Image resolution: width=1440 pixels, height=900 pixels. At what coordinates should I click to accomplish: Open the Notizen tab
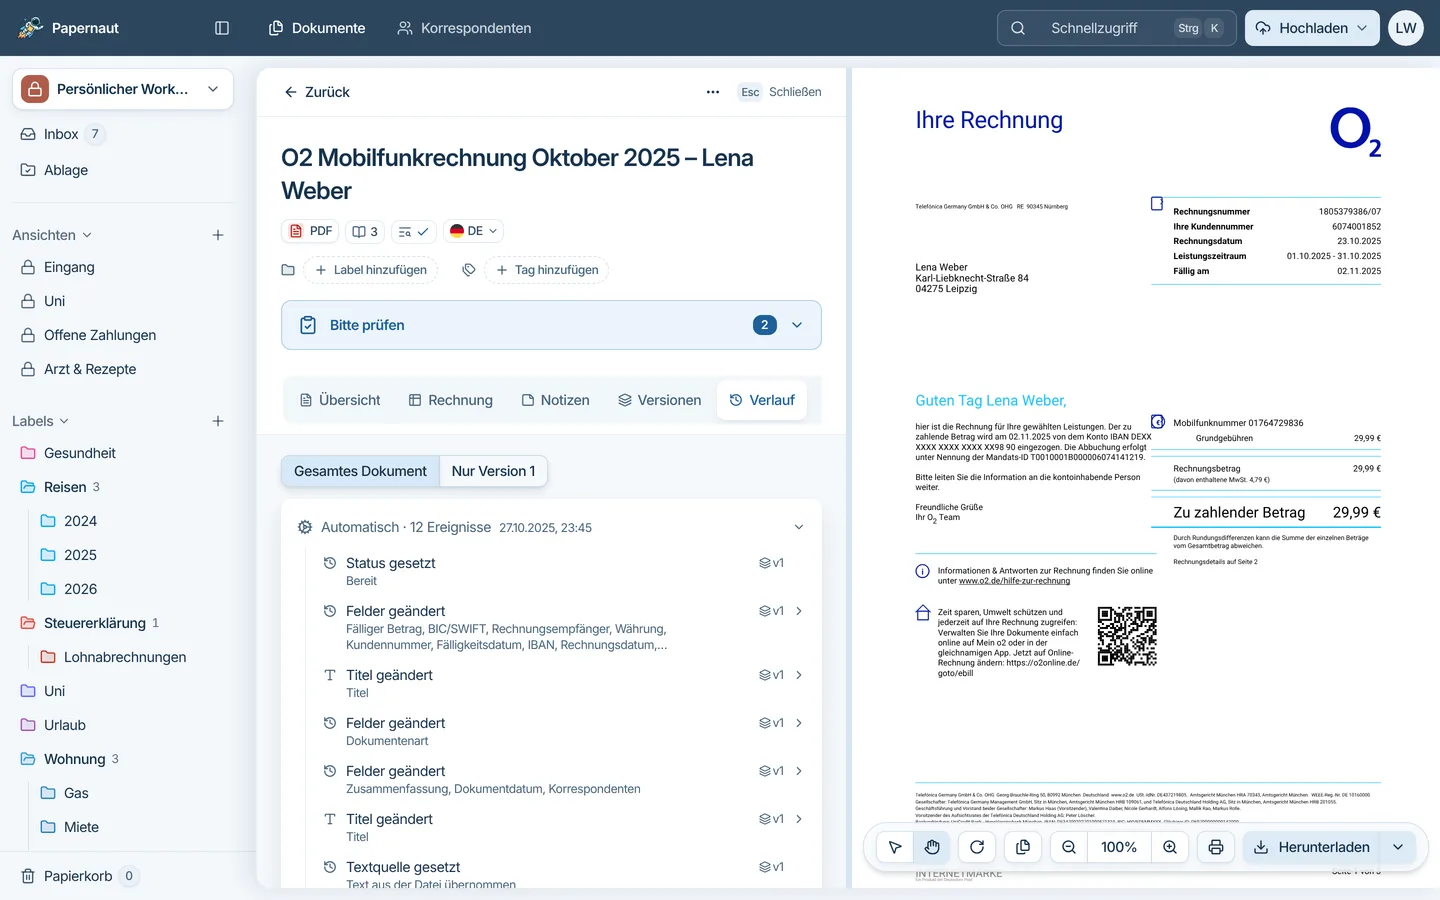click(x=555, y=400)
